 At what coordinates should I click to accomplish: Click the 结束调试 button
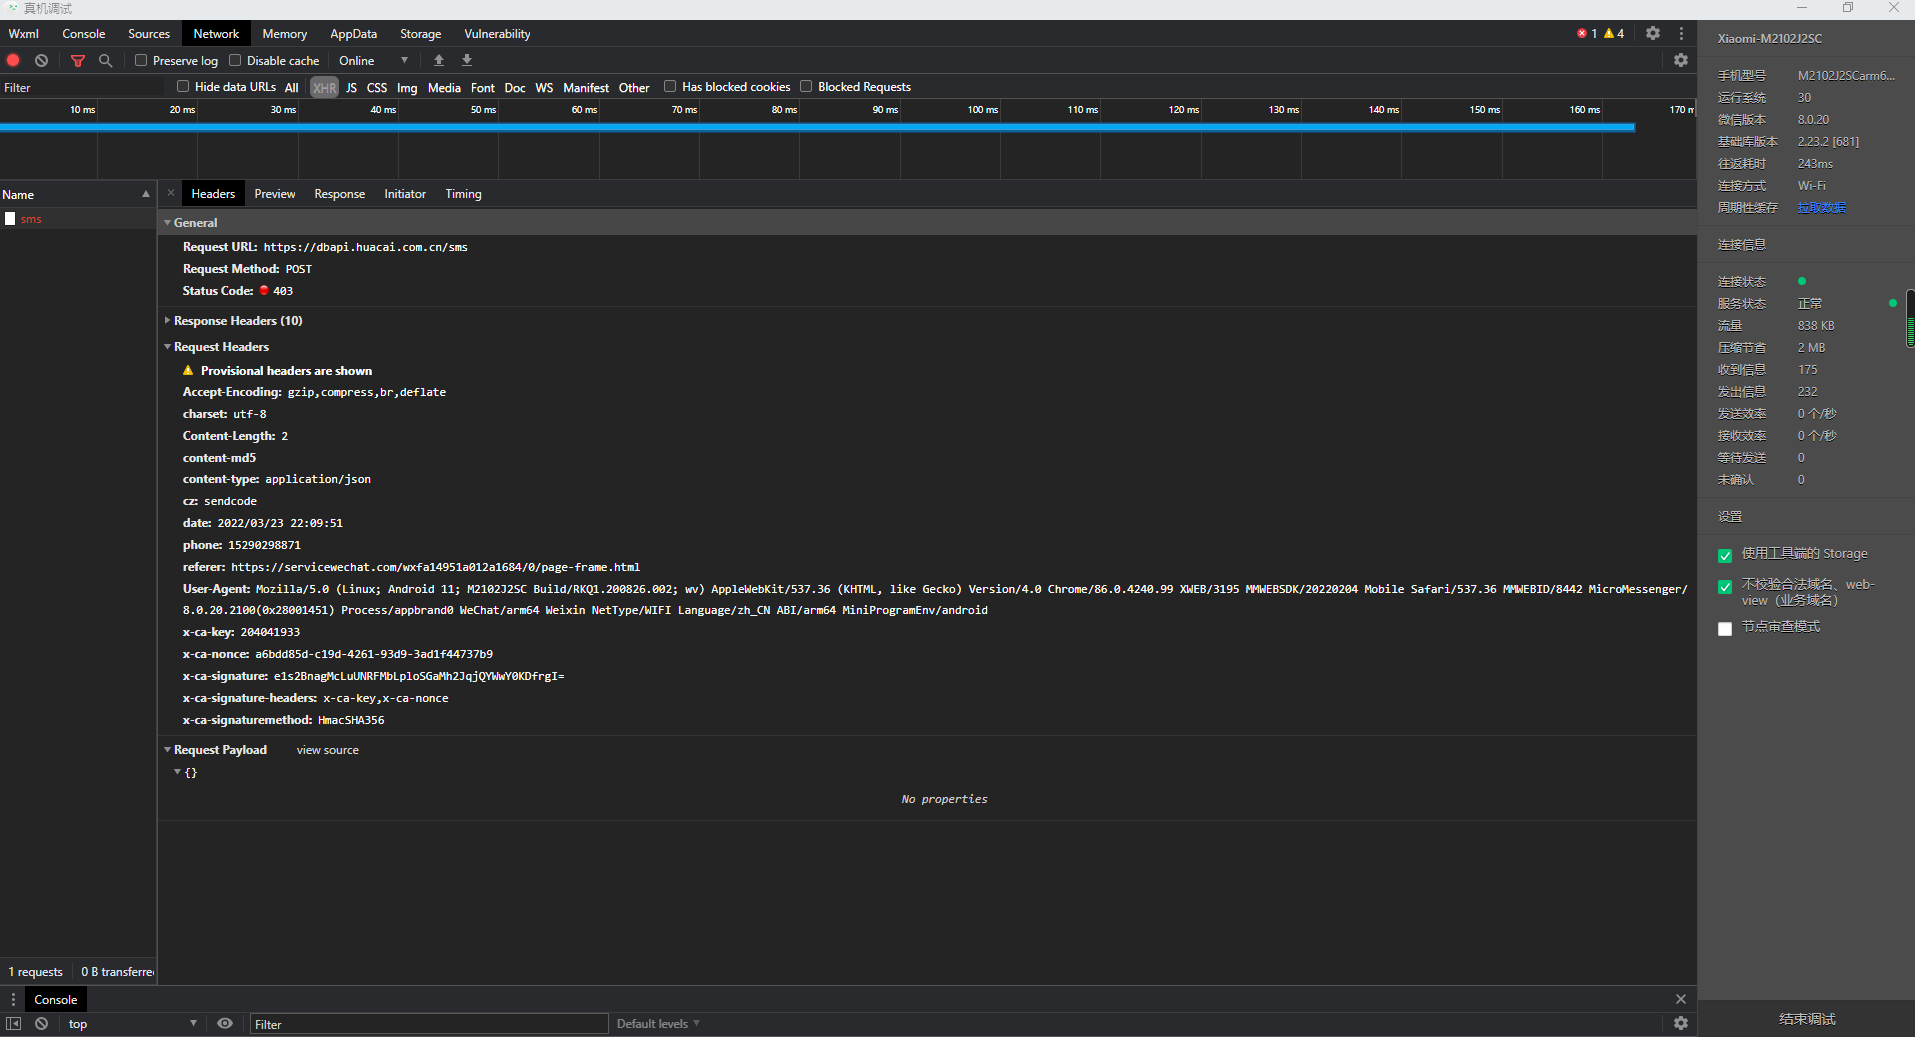[1807, 1019]
